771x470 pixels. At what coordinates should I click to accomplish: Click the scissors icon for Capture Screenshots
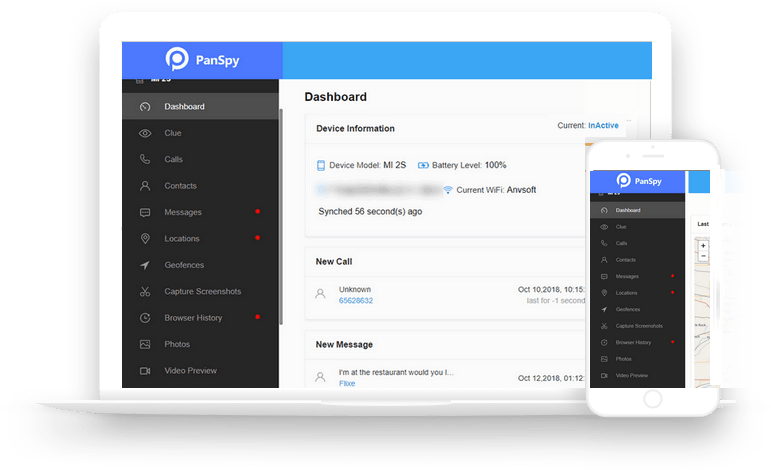pyautogui.click(x=145, y=292)
